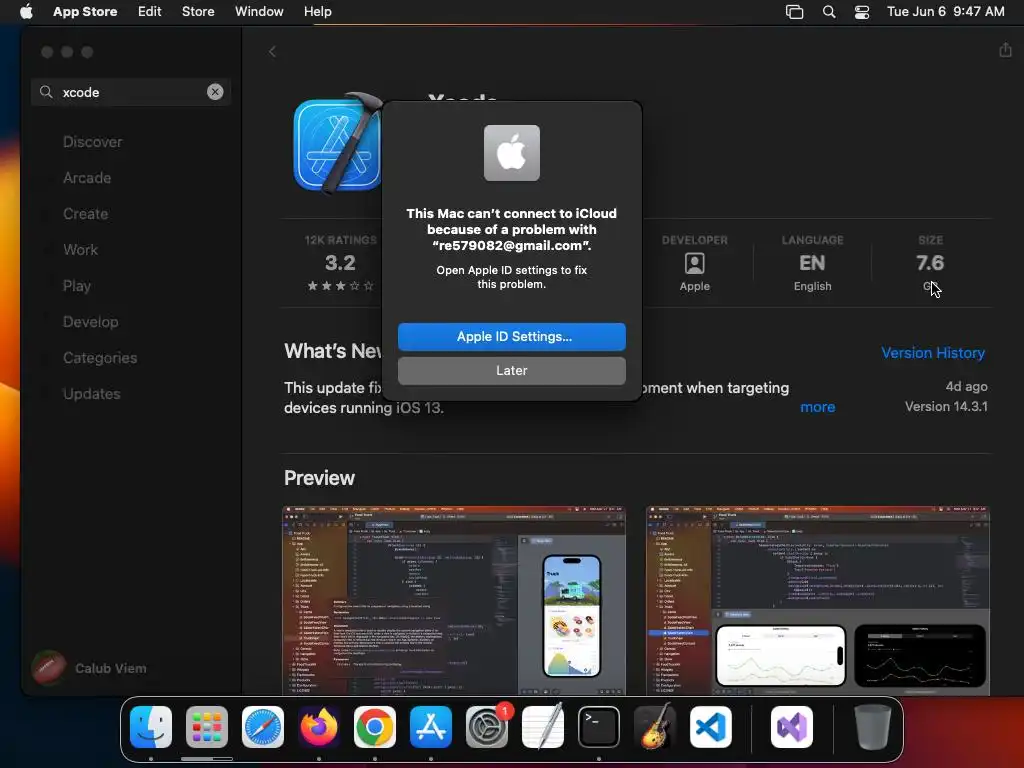This screenshot has width=1024, height=768.
Task: Open the Trash in the Dock
Action: [872, 727]
